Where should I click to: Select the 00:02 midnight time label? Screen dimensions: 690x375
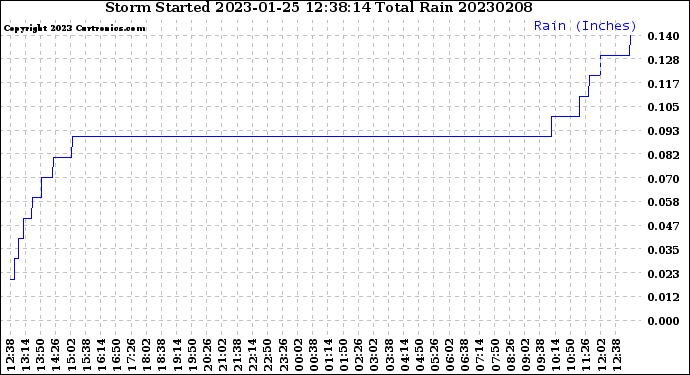(x=297, y=355)
